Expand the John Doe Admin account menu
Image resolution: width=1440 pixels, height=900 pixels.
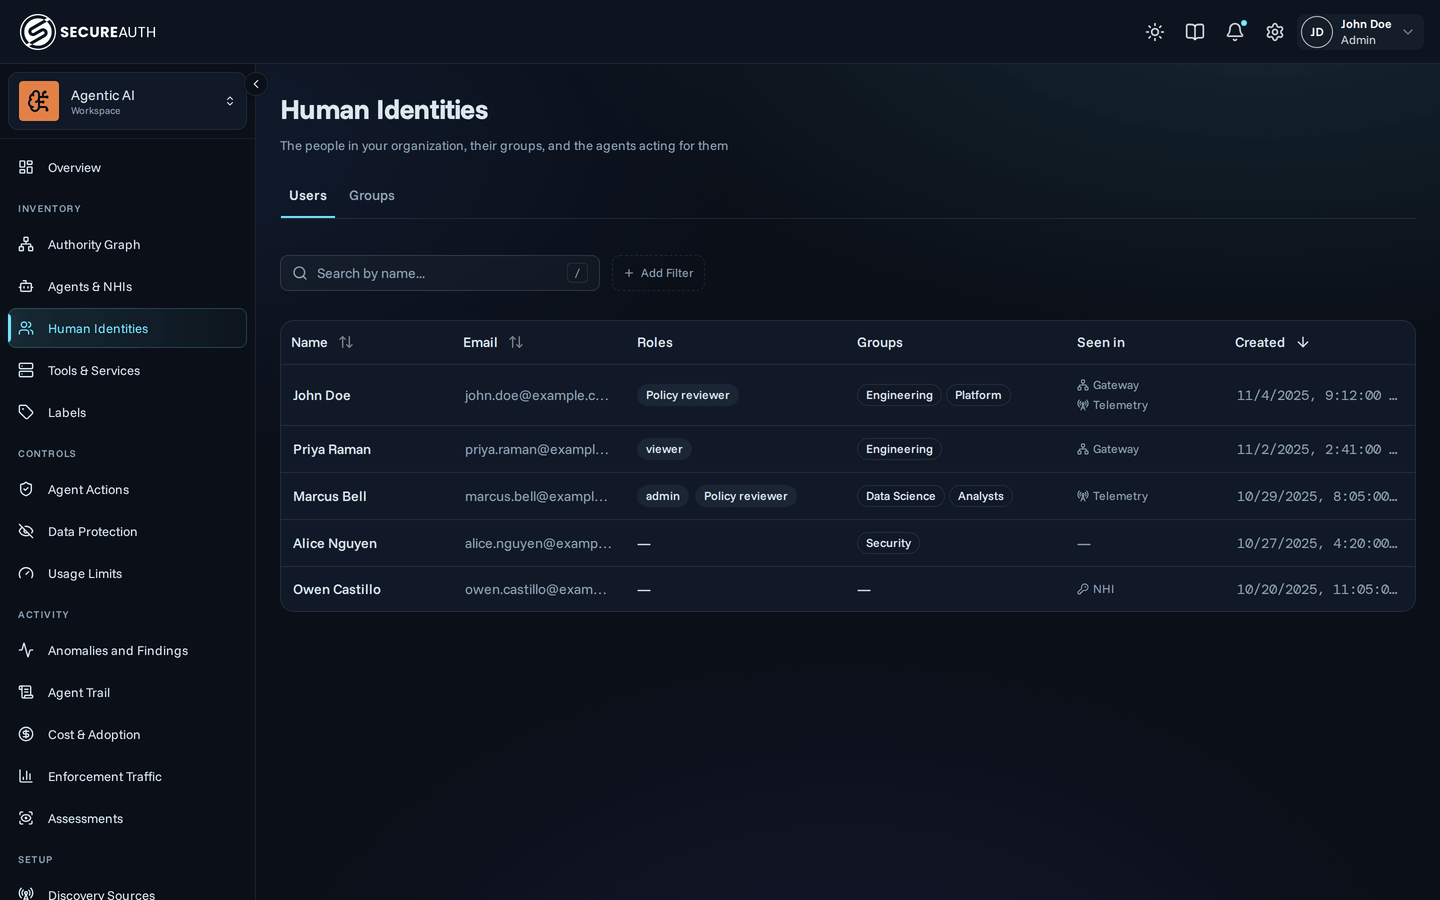coord(1360,32)
